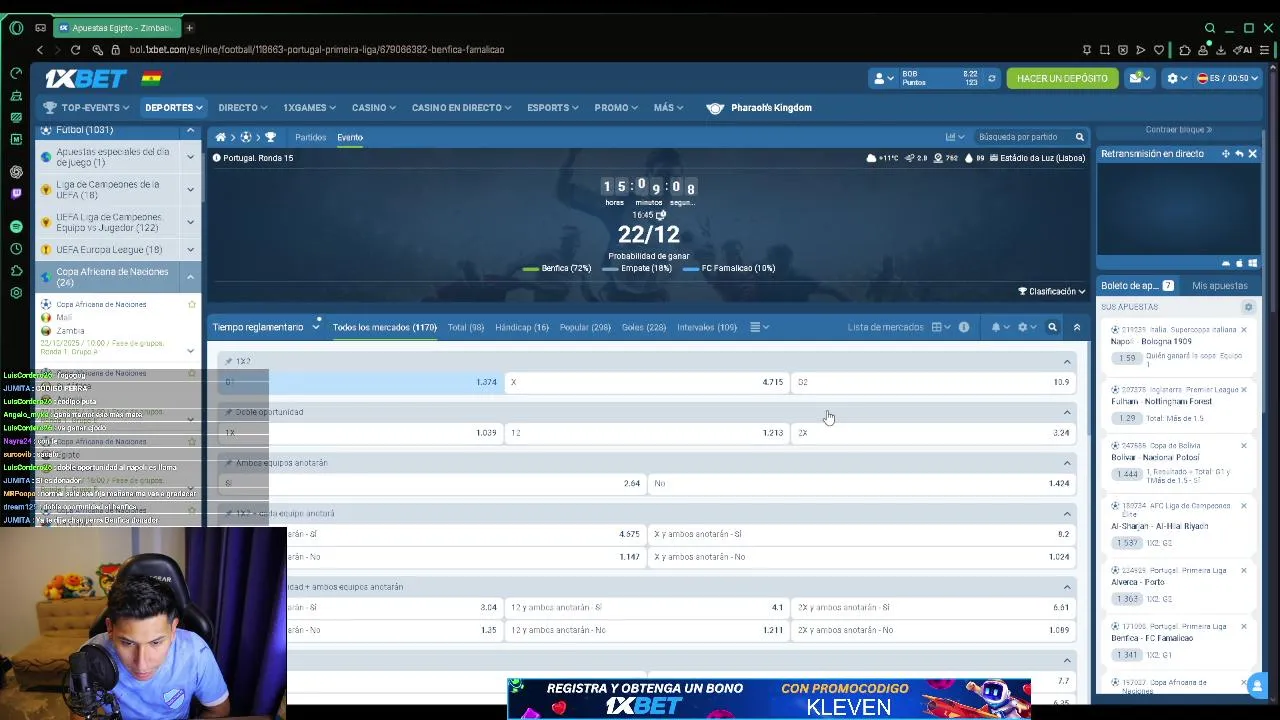Viewport: 1280px width, 720px height.
Task: Click Contraer bloque link
Action: [1179, 130]
